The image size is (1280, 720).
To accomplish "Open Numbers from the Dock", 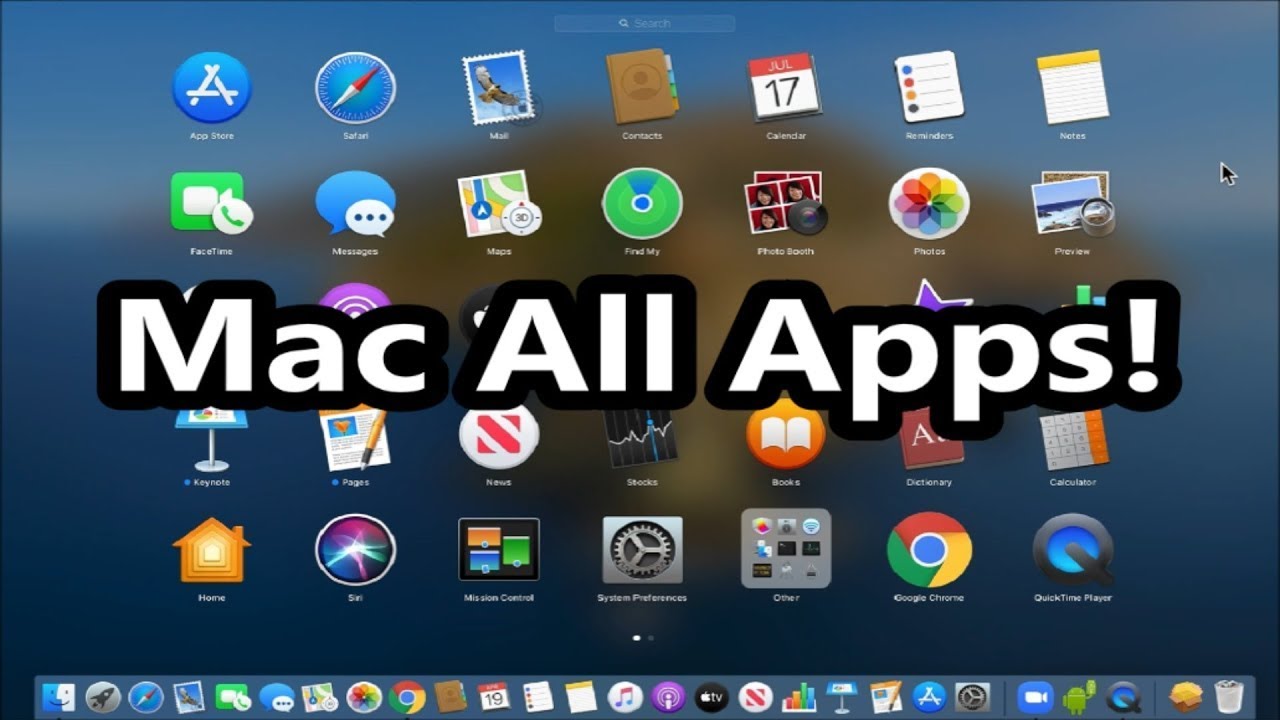I will pos(799,696).
